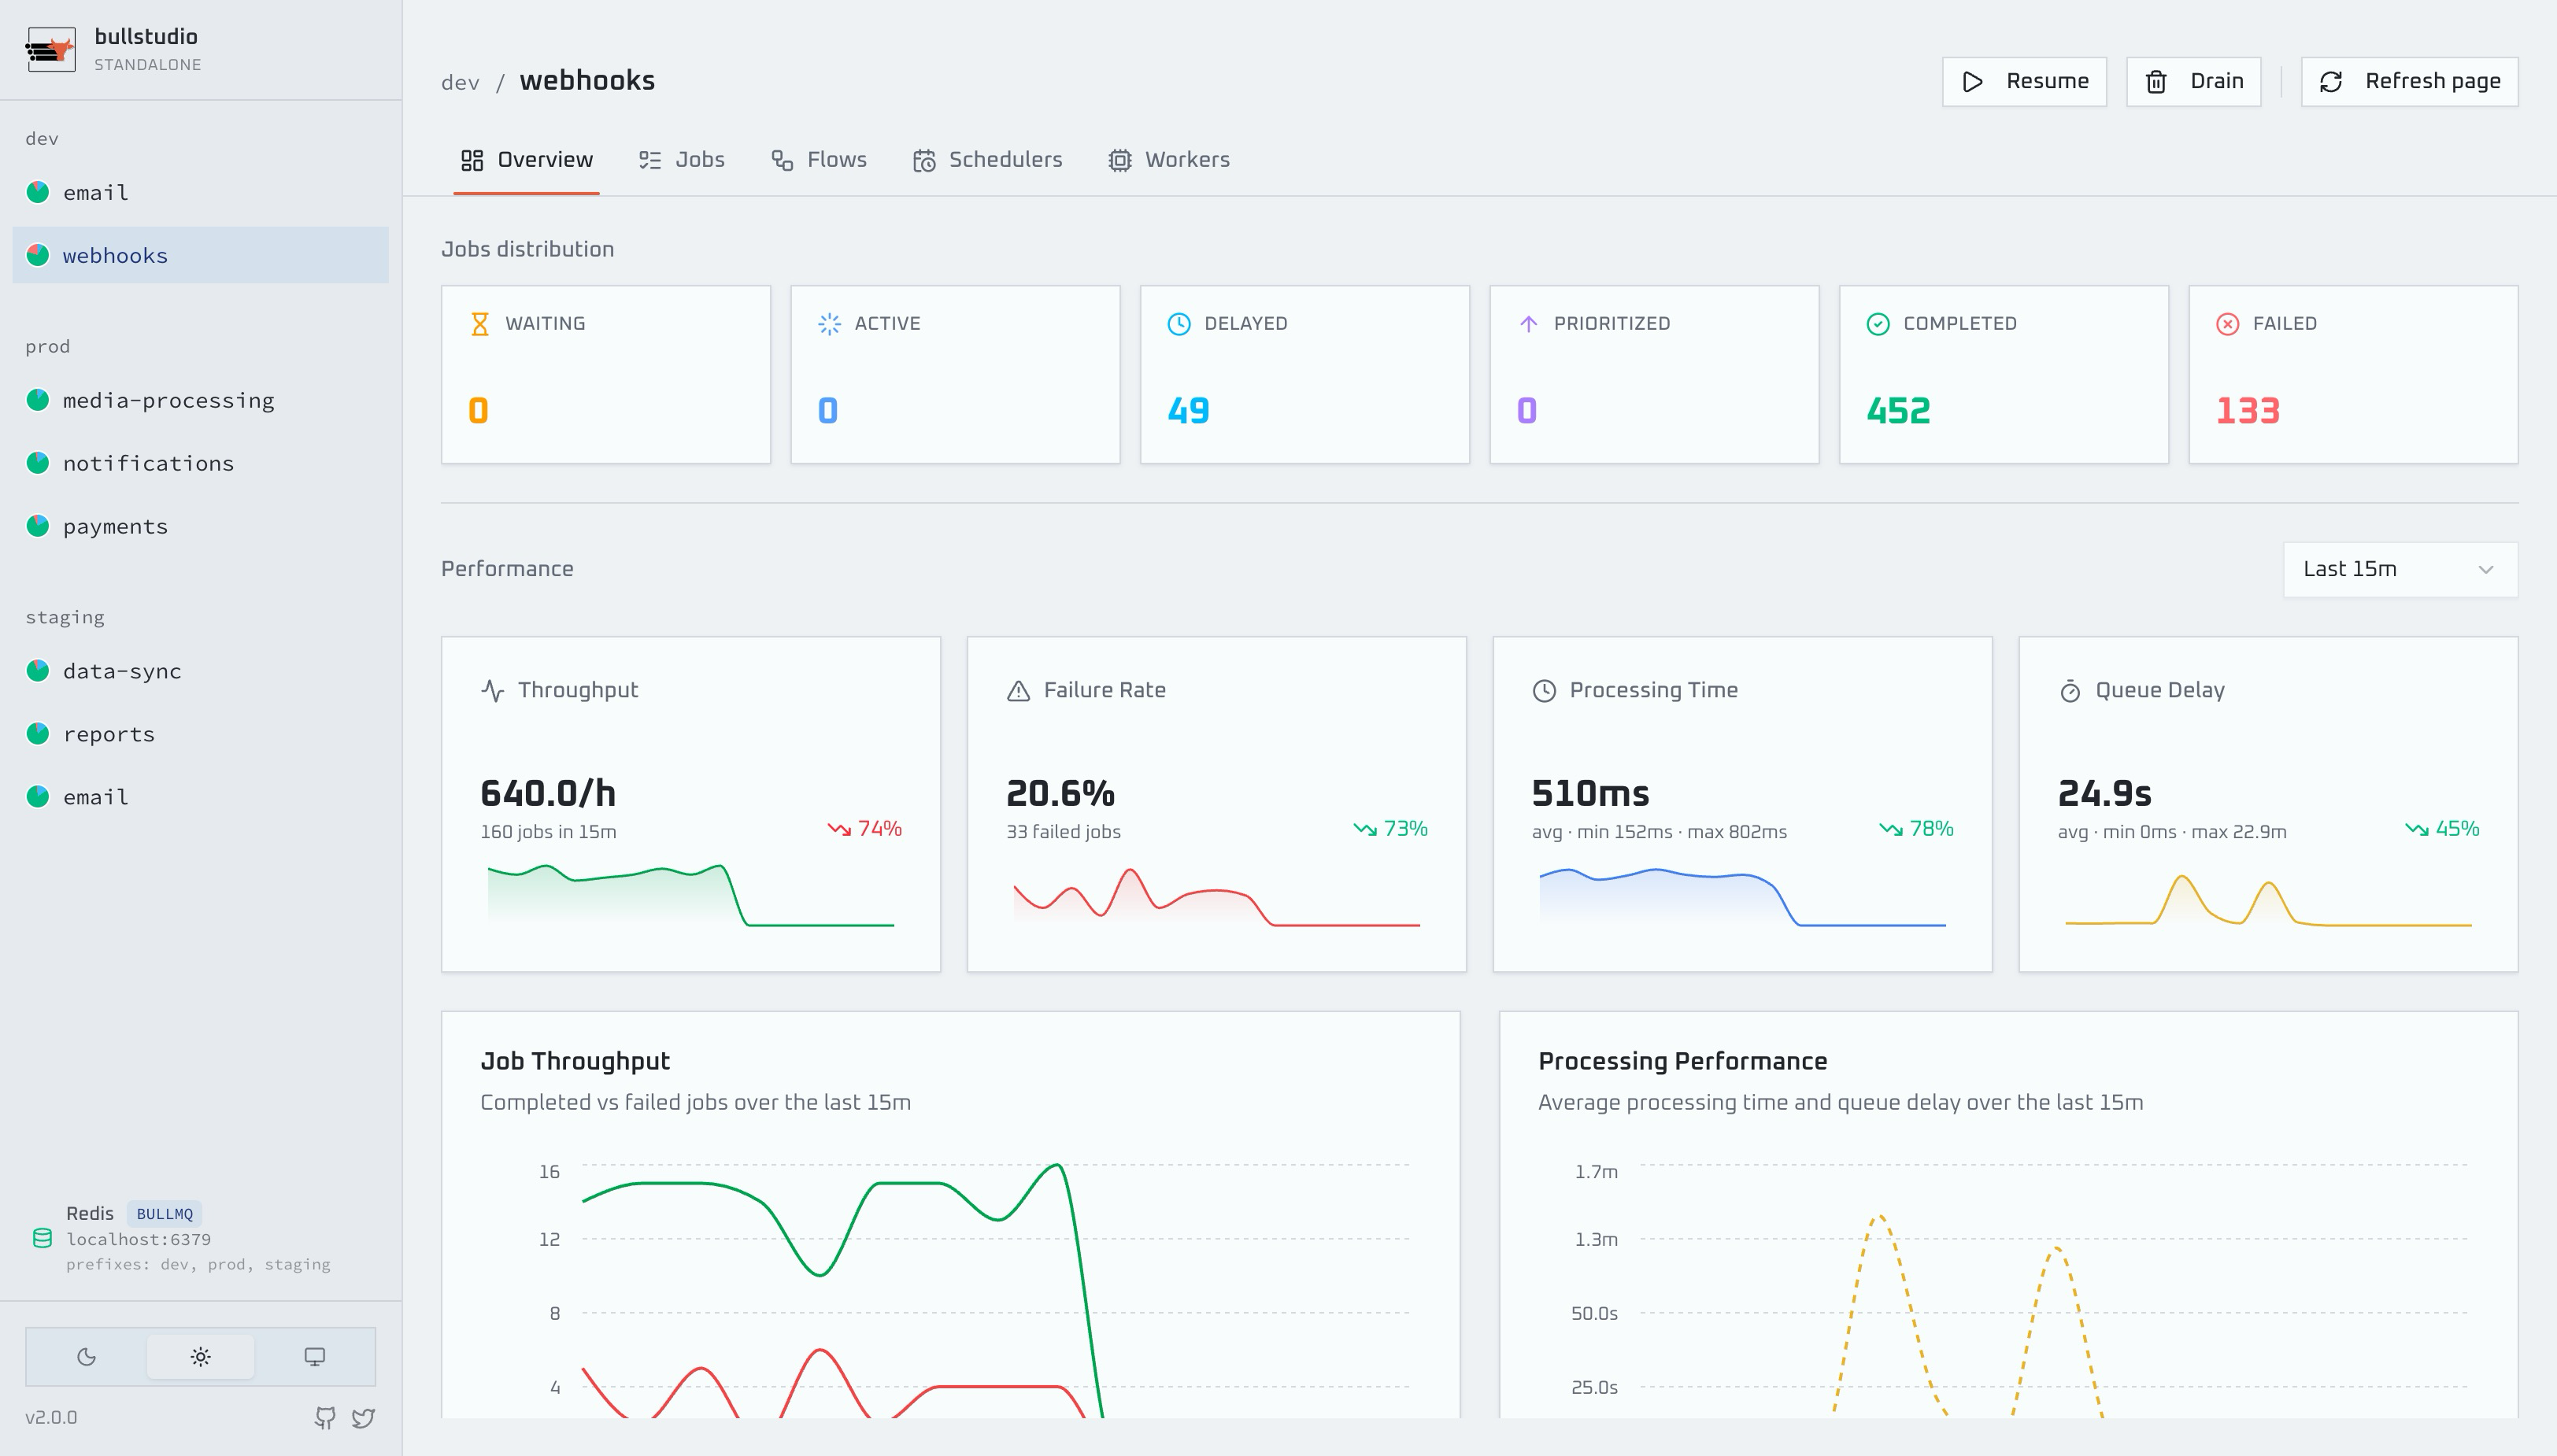Click the Processing Time sparkline chart
The image size is (2557, 1456).
click(x=1742, y=897)
